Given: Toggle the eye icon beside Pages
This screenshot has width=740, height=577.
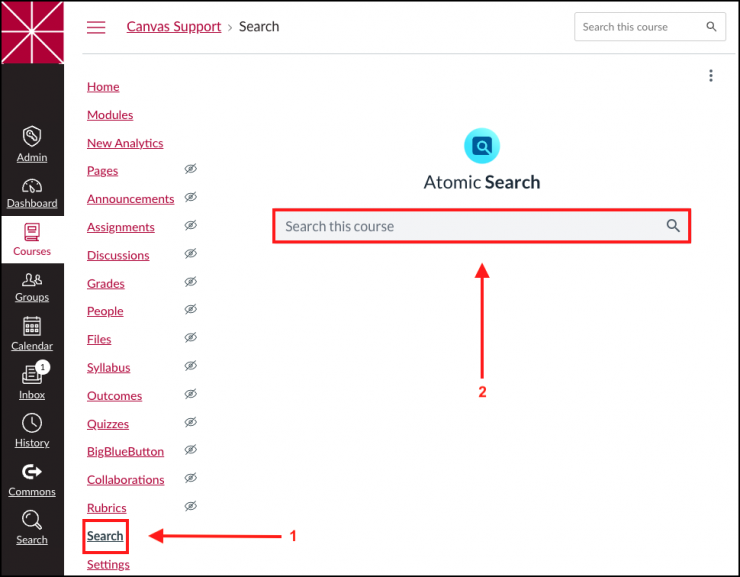Looking at the screenshot, I should pyautogui.click(x=191, y=170).
